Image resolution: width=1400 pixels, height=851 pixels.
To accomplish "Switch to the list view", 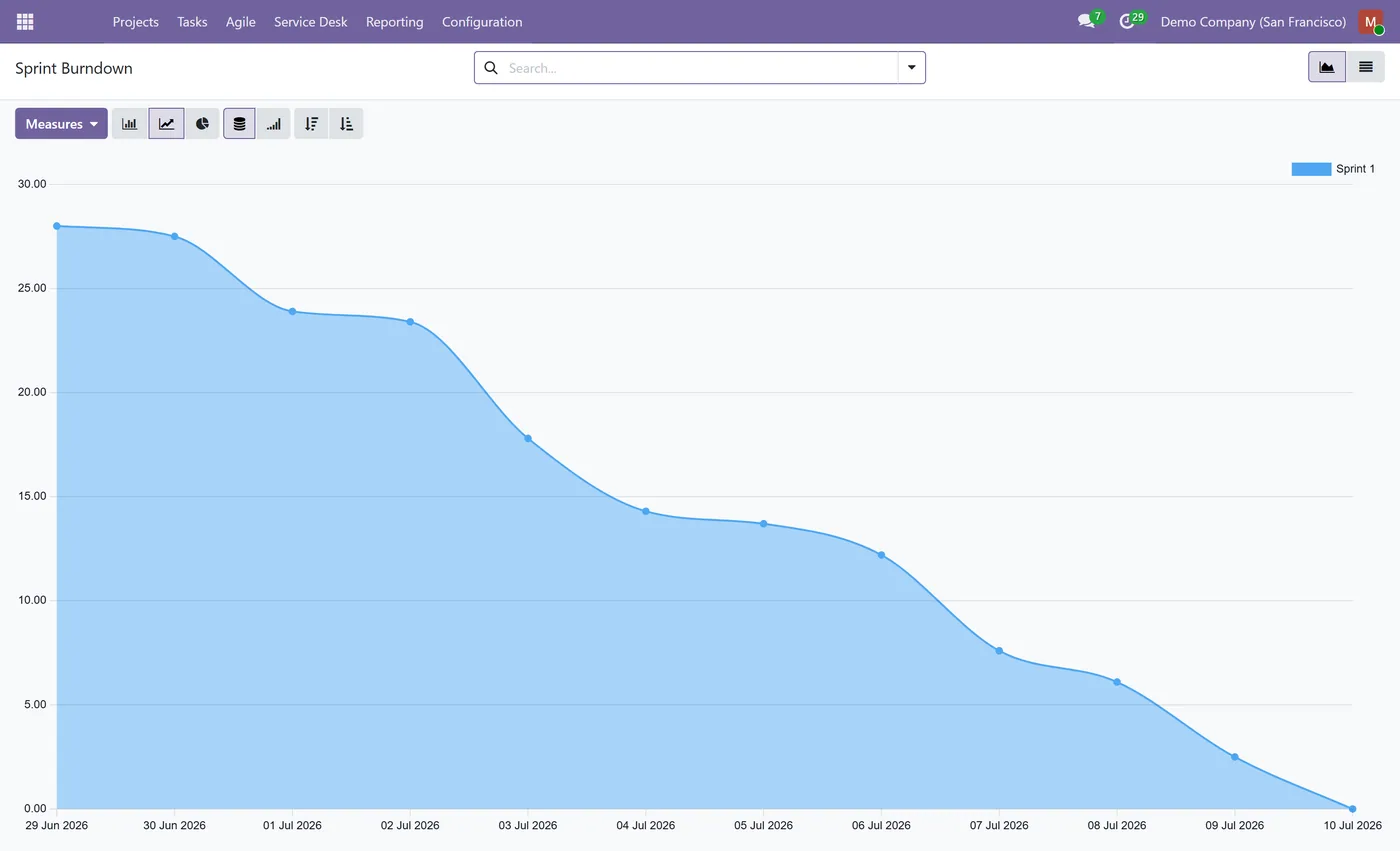I will [1365, 67].
